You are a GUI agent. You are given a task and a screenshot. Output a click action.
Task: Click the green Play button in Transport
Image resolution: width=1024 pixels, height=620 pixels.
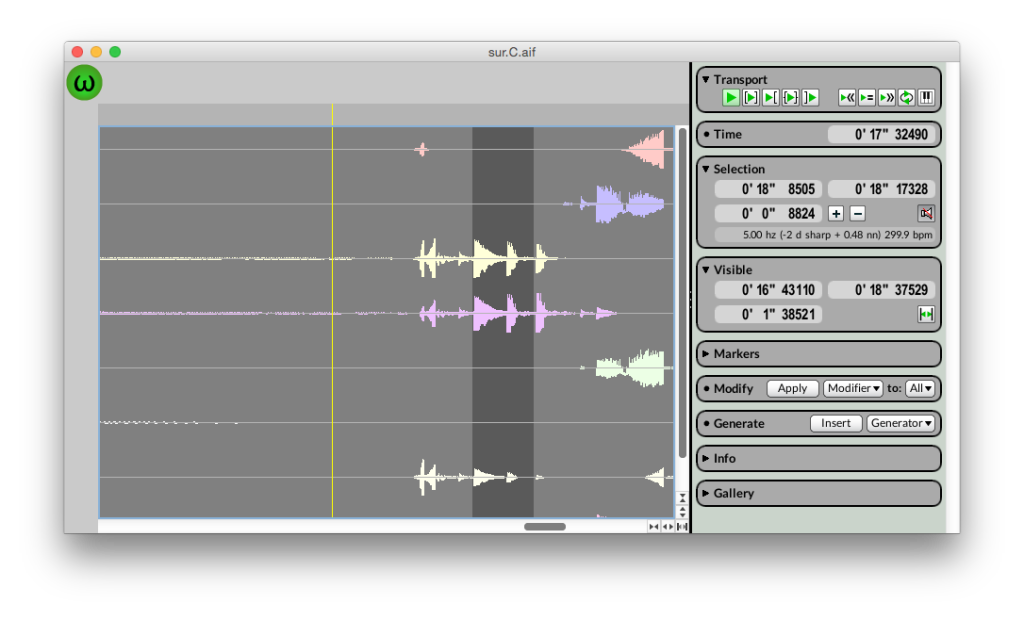tap(731, 97)
